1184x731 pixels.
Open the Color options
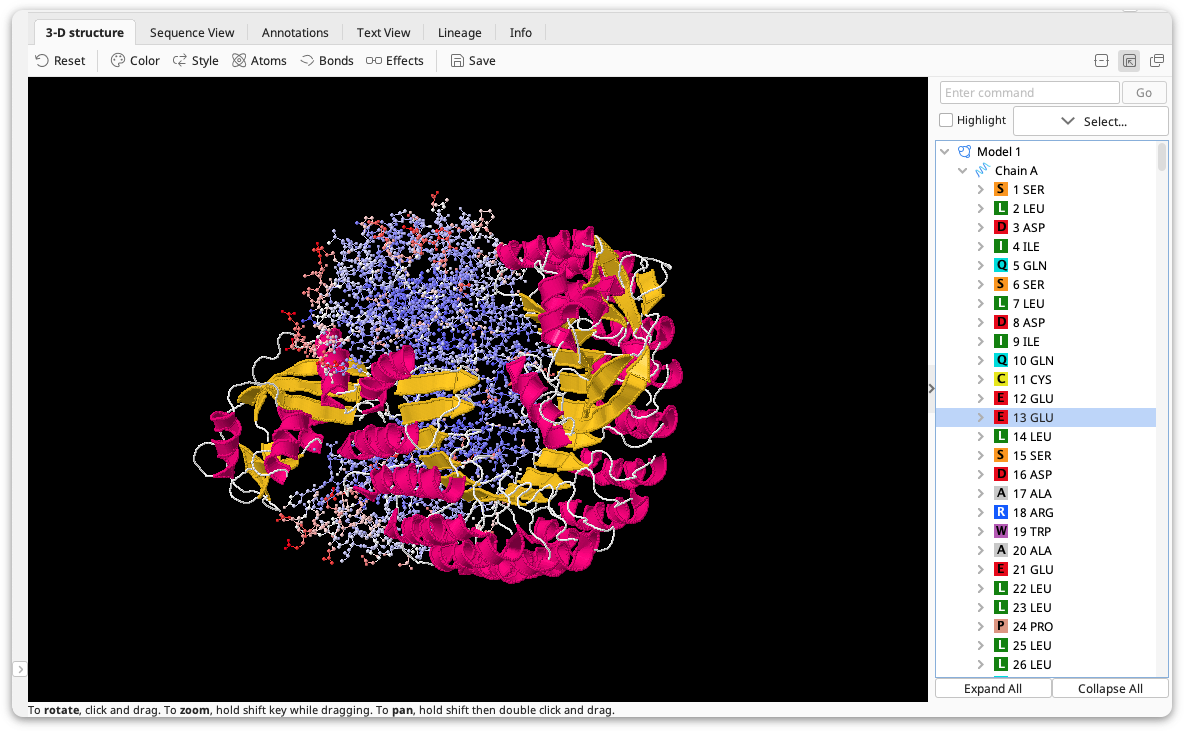coord(135,60)
